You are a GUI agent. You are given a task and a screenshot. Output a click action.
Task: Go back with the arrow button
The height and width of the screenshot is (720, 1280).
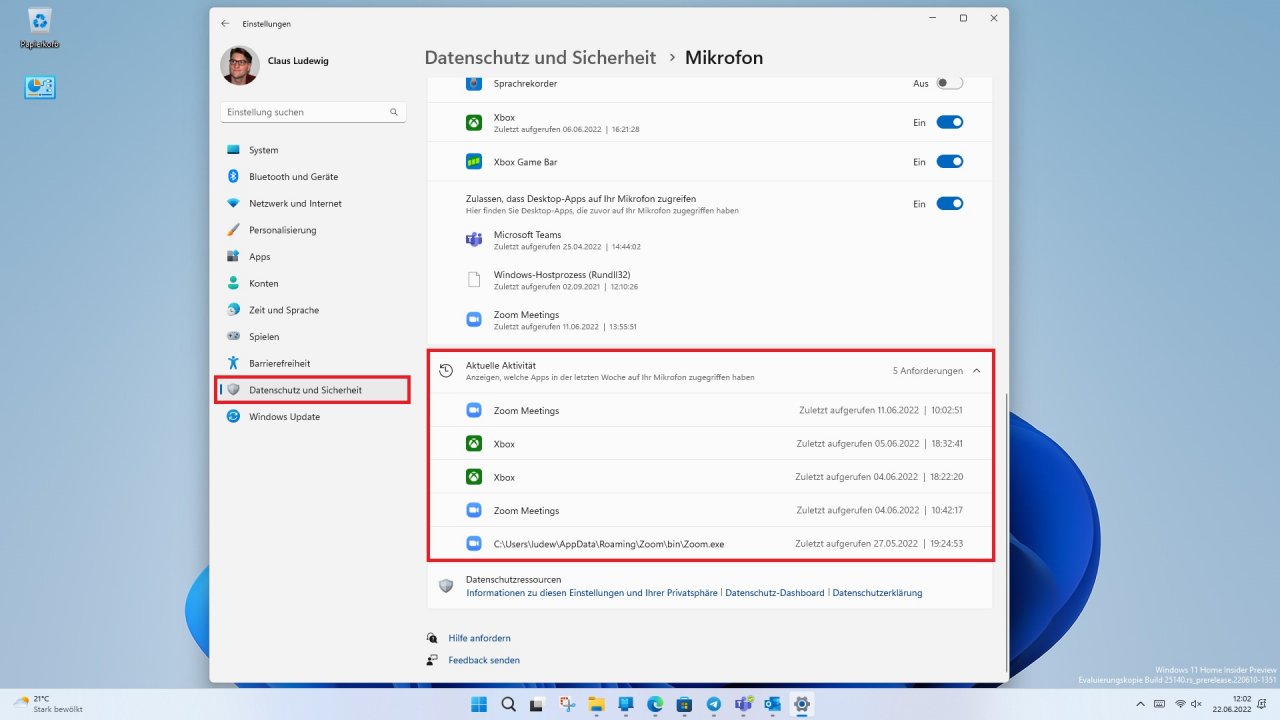(x=225, y=23)
